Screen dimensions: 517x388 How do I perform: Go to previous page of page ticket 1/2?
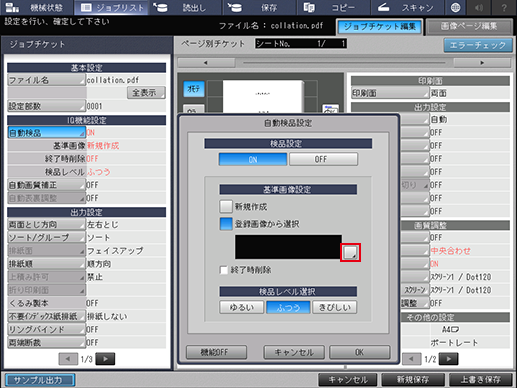pyautogui.click(x=412, y=359)
